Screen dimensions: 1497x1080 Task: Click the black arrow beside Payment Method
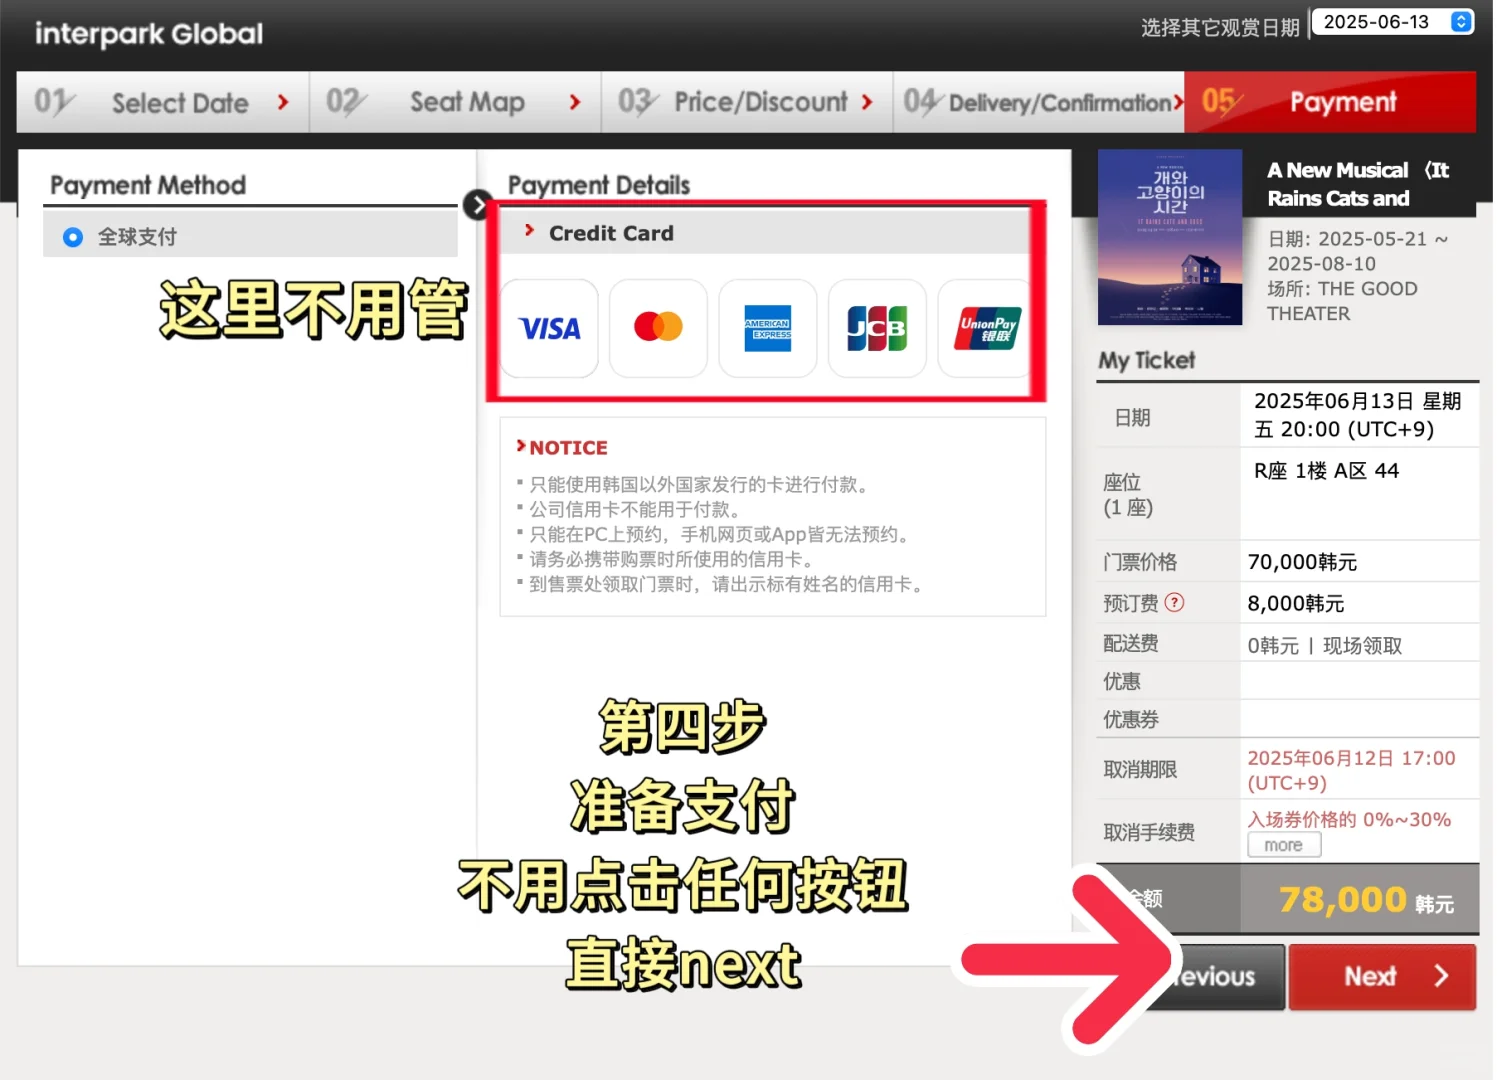(x=478, y=205)
